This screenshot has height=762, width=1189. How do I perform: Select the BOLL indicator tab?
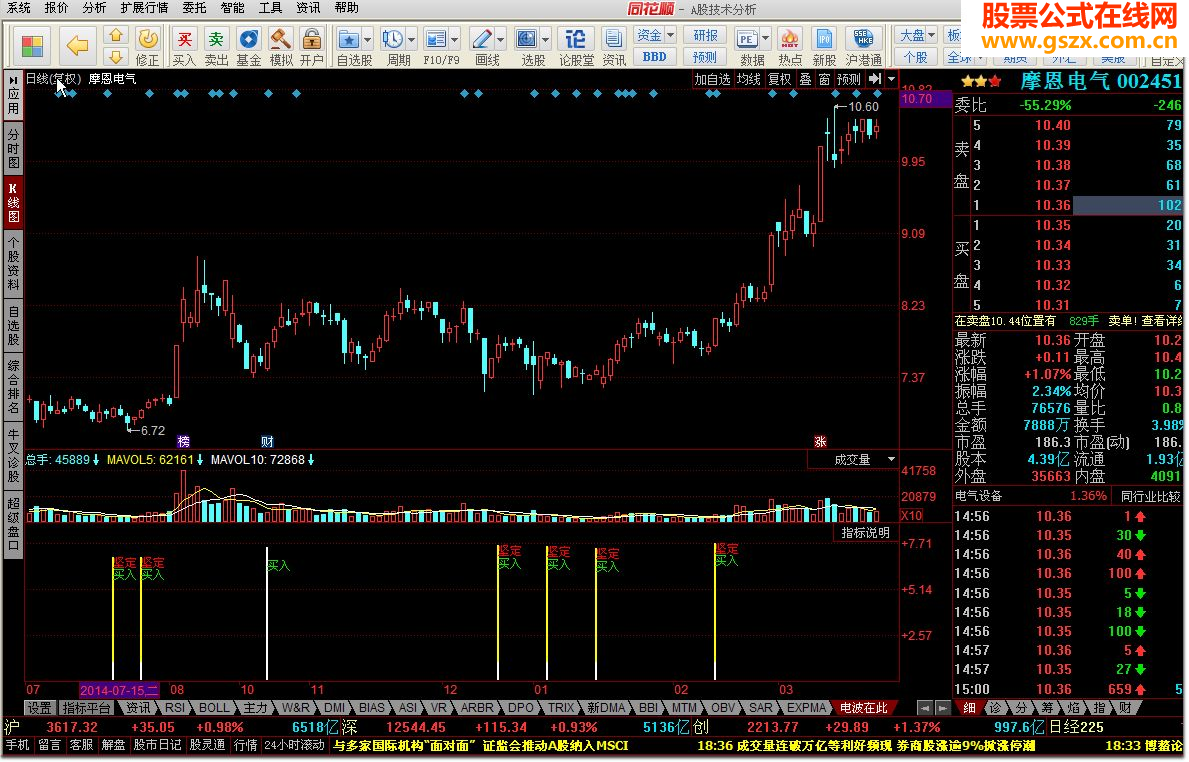[214, 707]
